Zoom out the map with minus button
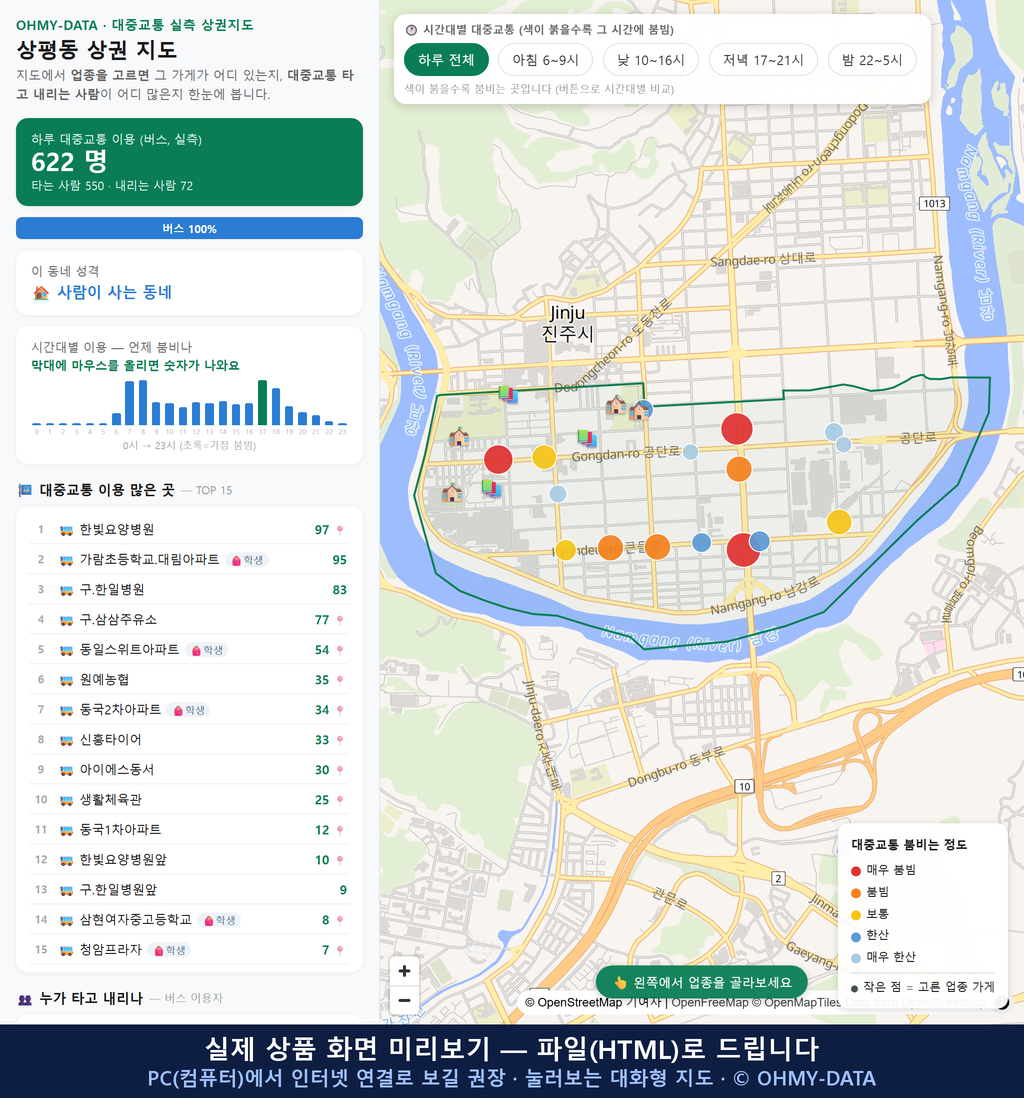Screen dimensions: 1024x1098 404,1000
